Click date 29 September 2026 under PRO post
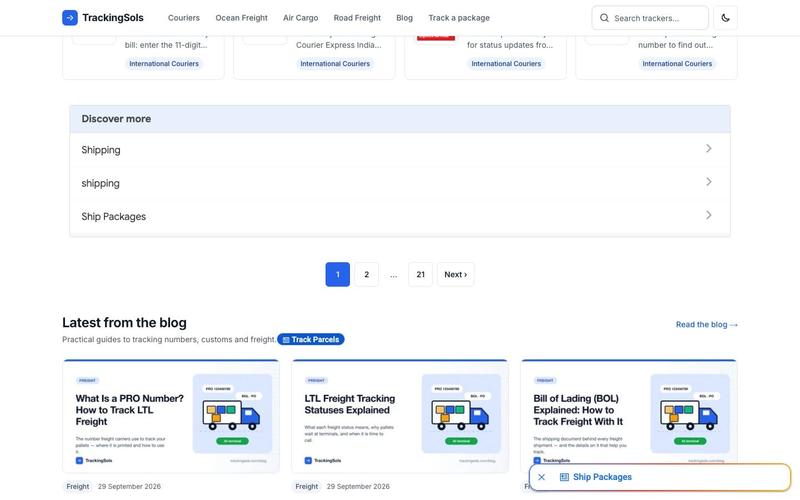The image size is (800, 500). [129, 487]
